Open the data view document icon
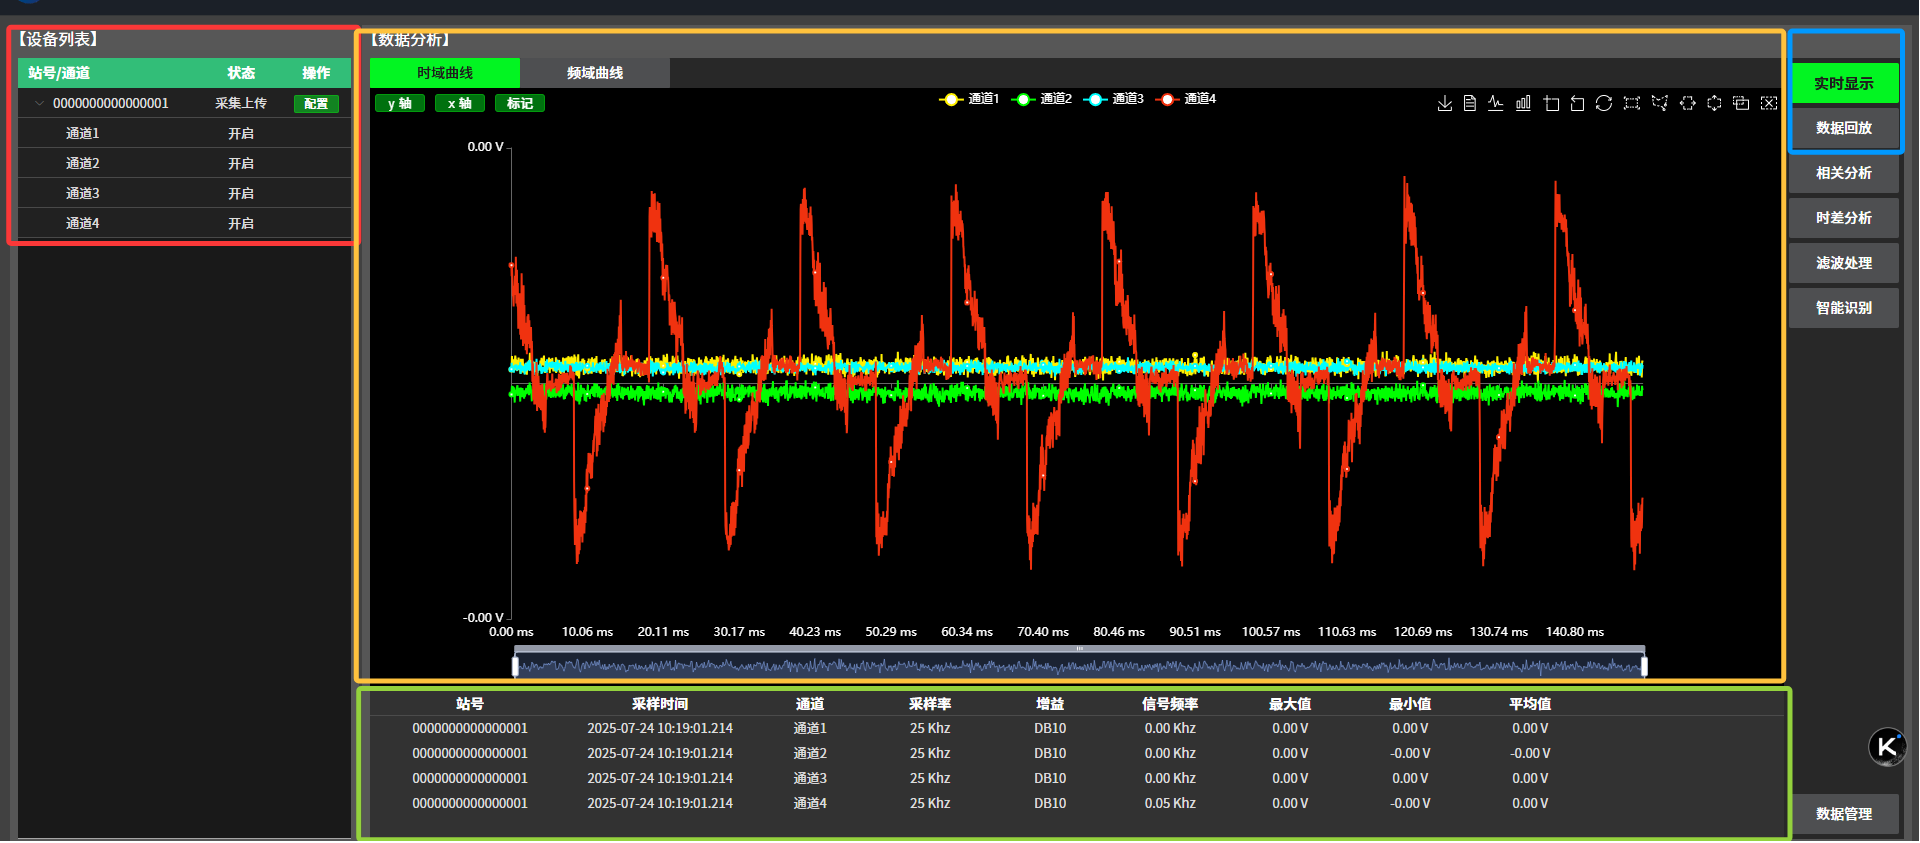 pos(1470,103)
